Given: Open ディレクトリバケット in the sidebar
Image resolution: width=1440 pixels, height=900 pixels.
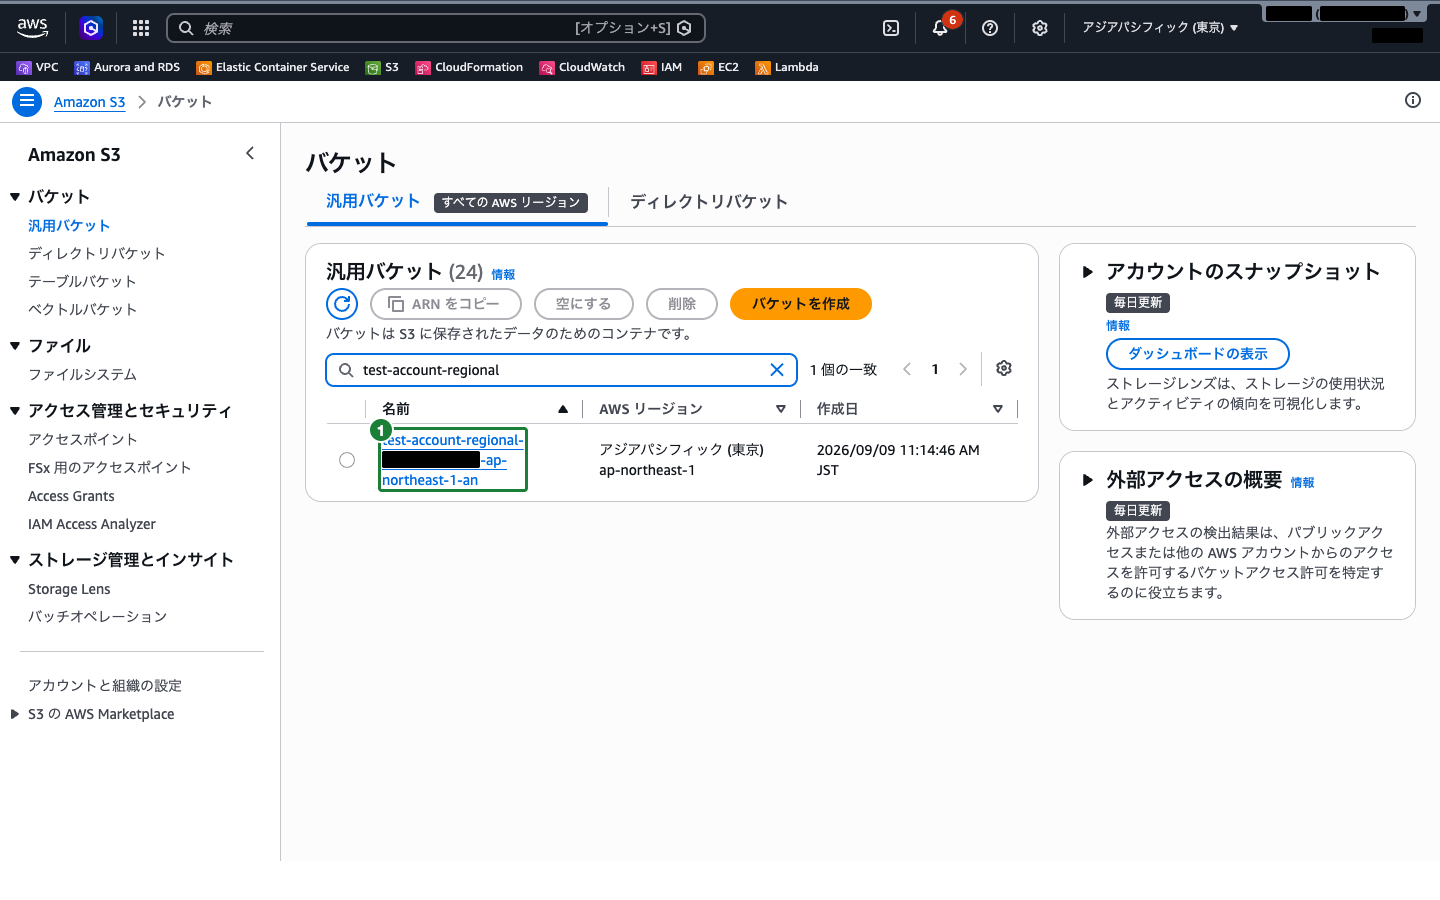Looking at the screenshot, I should coord(97,254).
